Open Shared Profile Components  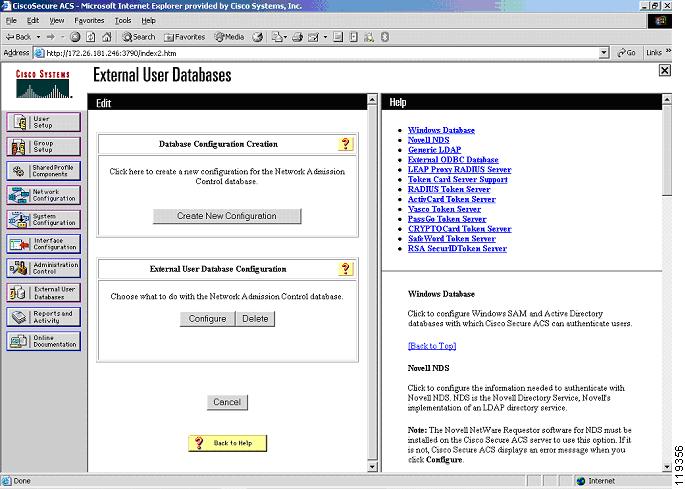[x=44, y=171]
